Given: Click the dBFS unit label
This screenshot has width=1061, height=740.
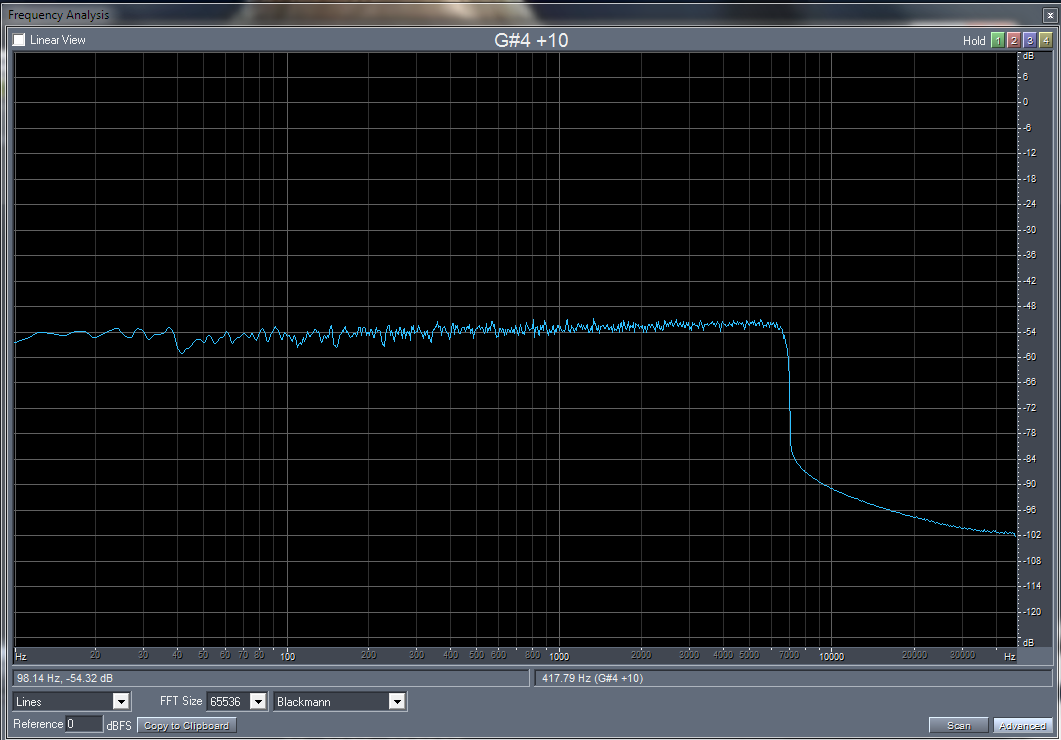Looking at the screenshot, I should tap(119, 725).
